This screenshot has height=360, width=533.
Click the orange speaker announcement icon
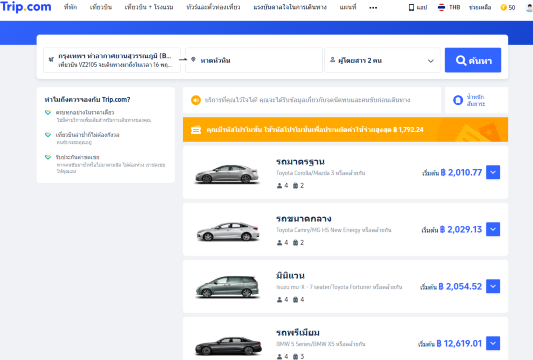tap(196, 100)
